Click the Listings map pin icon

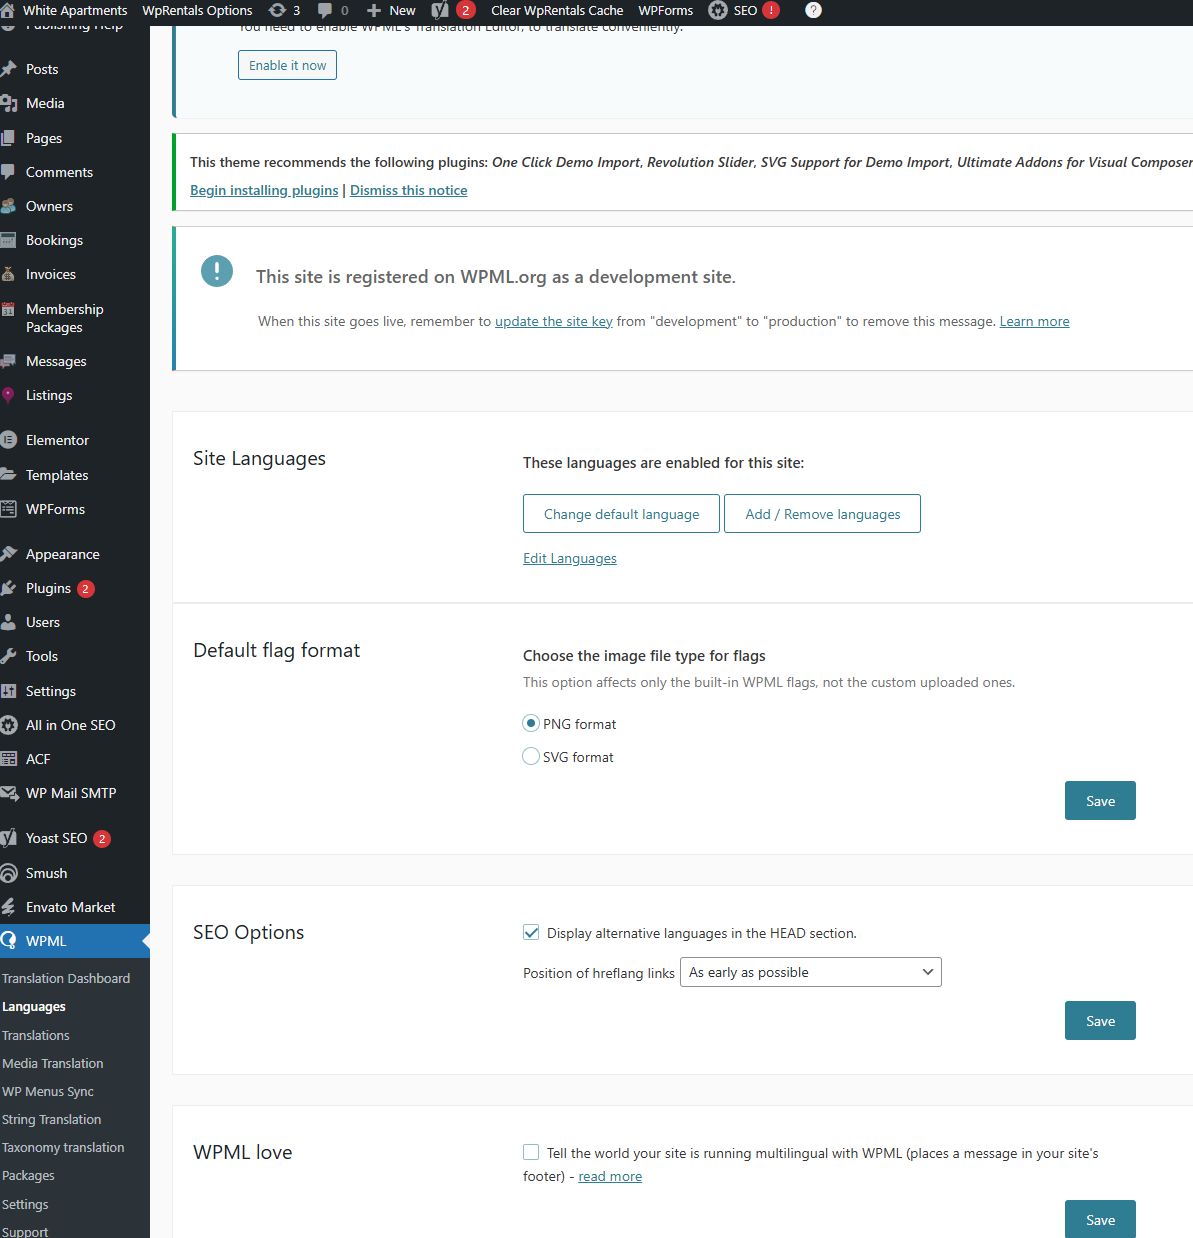click(x=9, y=395)
